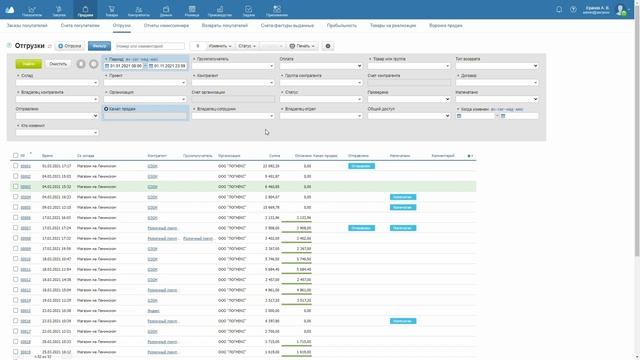Open the Общий доступ filter dropdown
Screen dimensions: 640x360
(409, 116)
